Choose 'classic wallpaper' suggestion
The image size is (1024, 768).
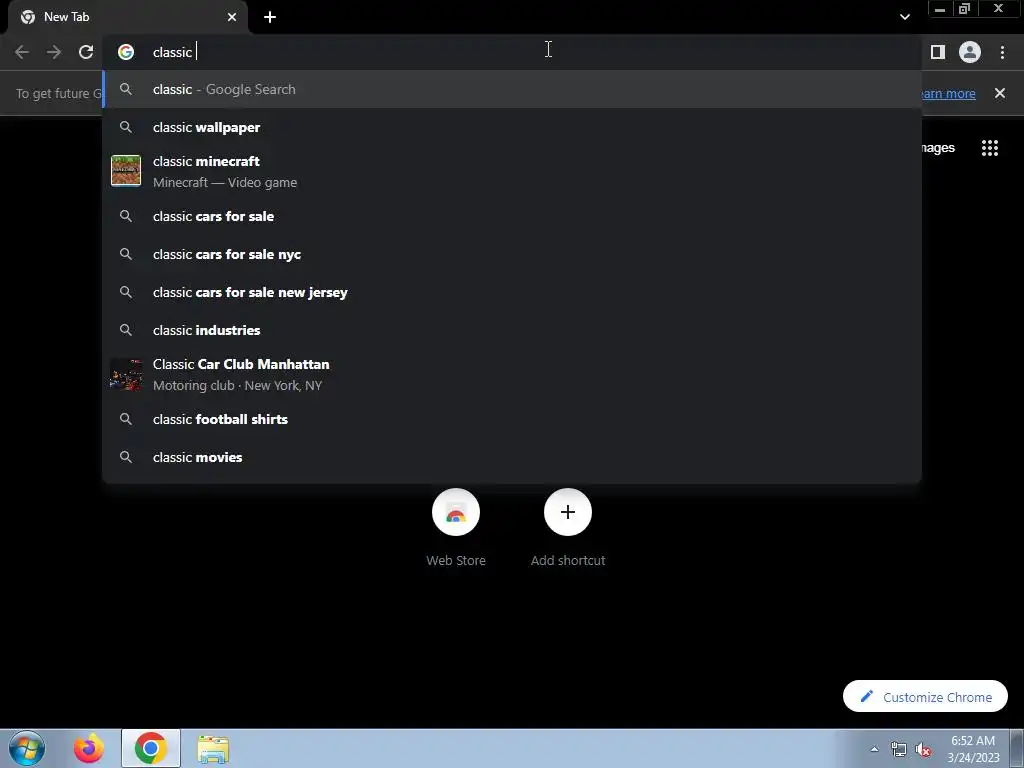(x=512, y=127)
